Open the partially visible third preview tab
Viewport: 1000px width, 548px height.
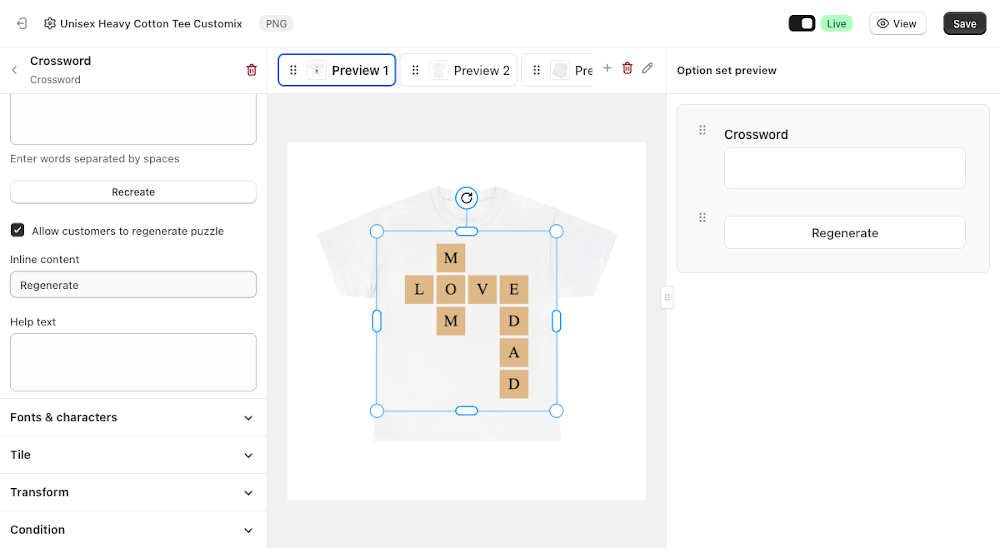click(x=557, y=70)
